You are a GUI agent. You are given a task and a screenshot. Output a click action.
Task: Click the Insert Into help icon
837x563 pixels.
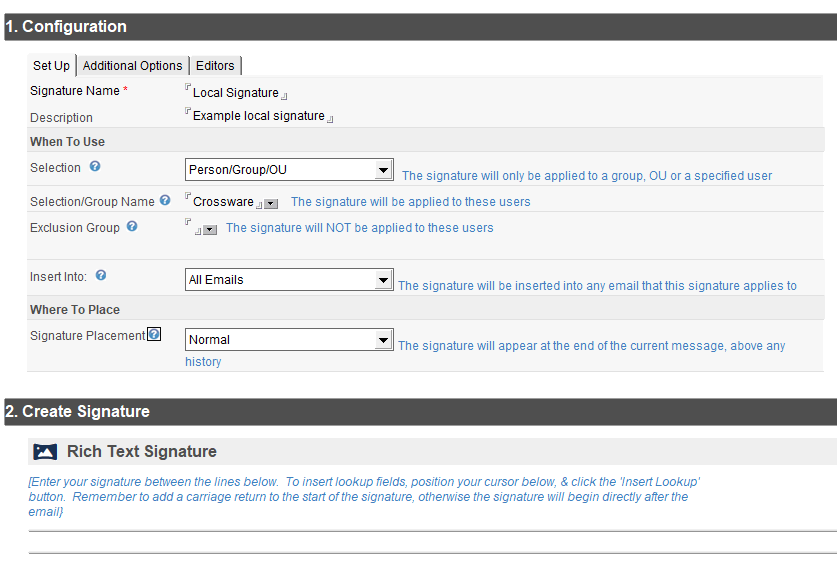(101, 276)
